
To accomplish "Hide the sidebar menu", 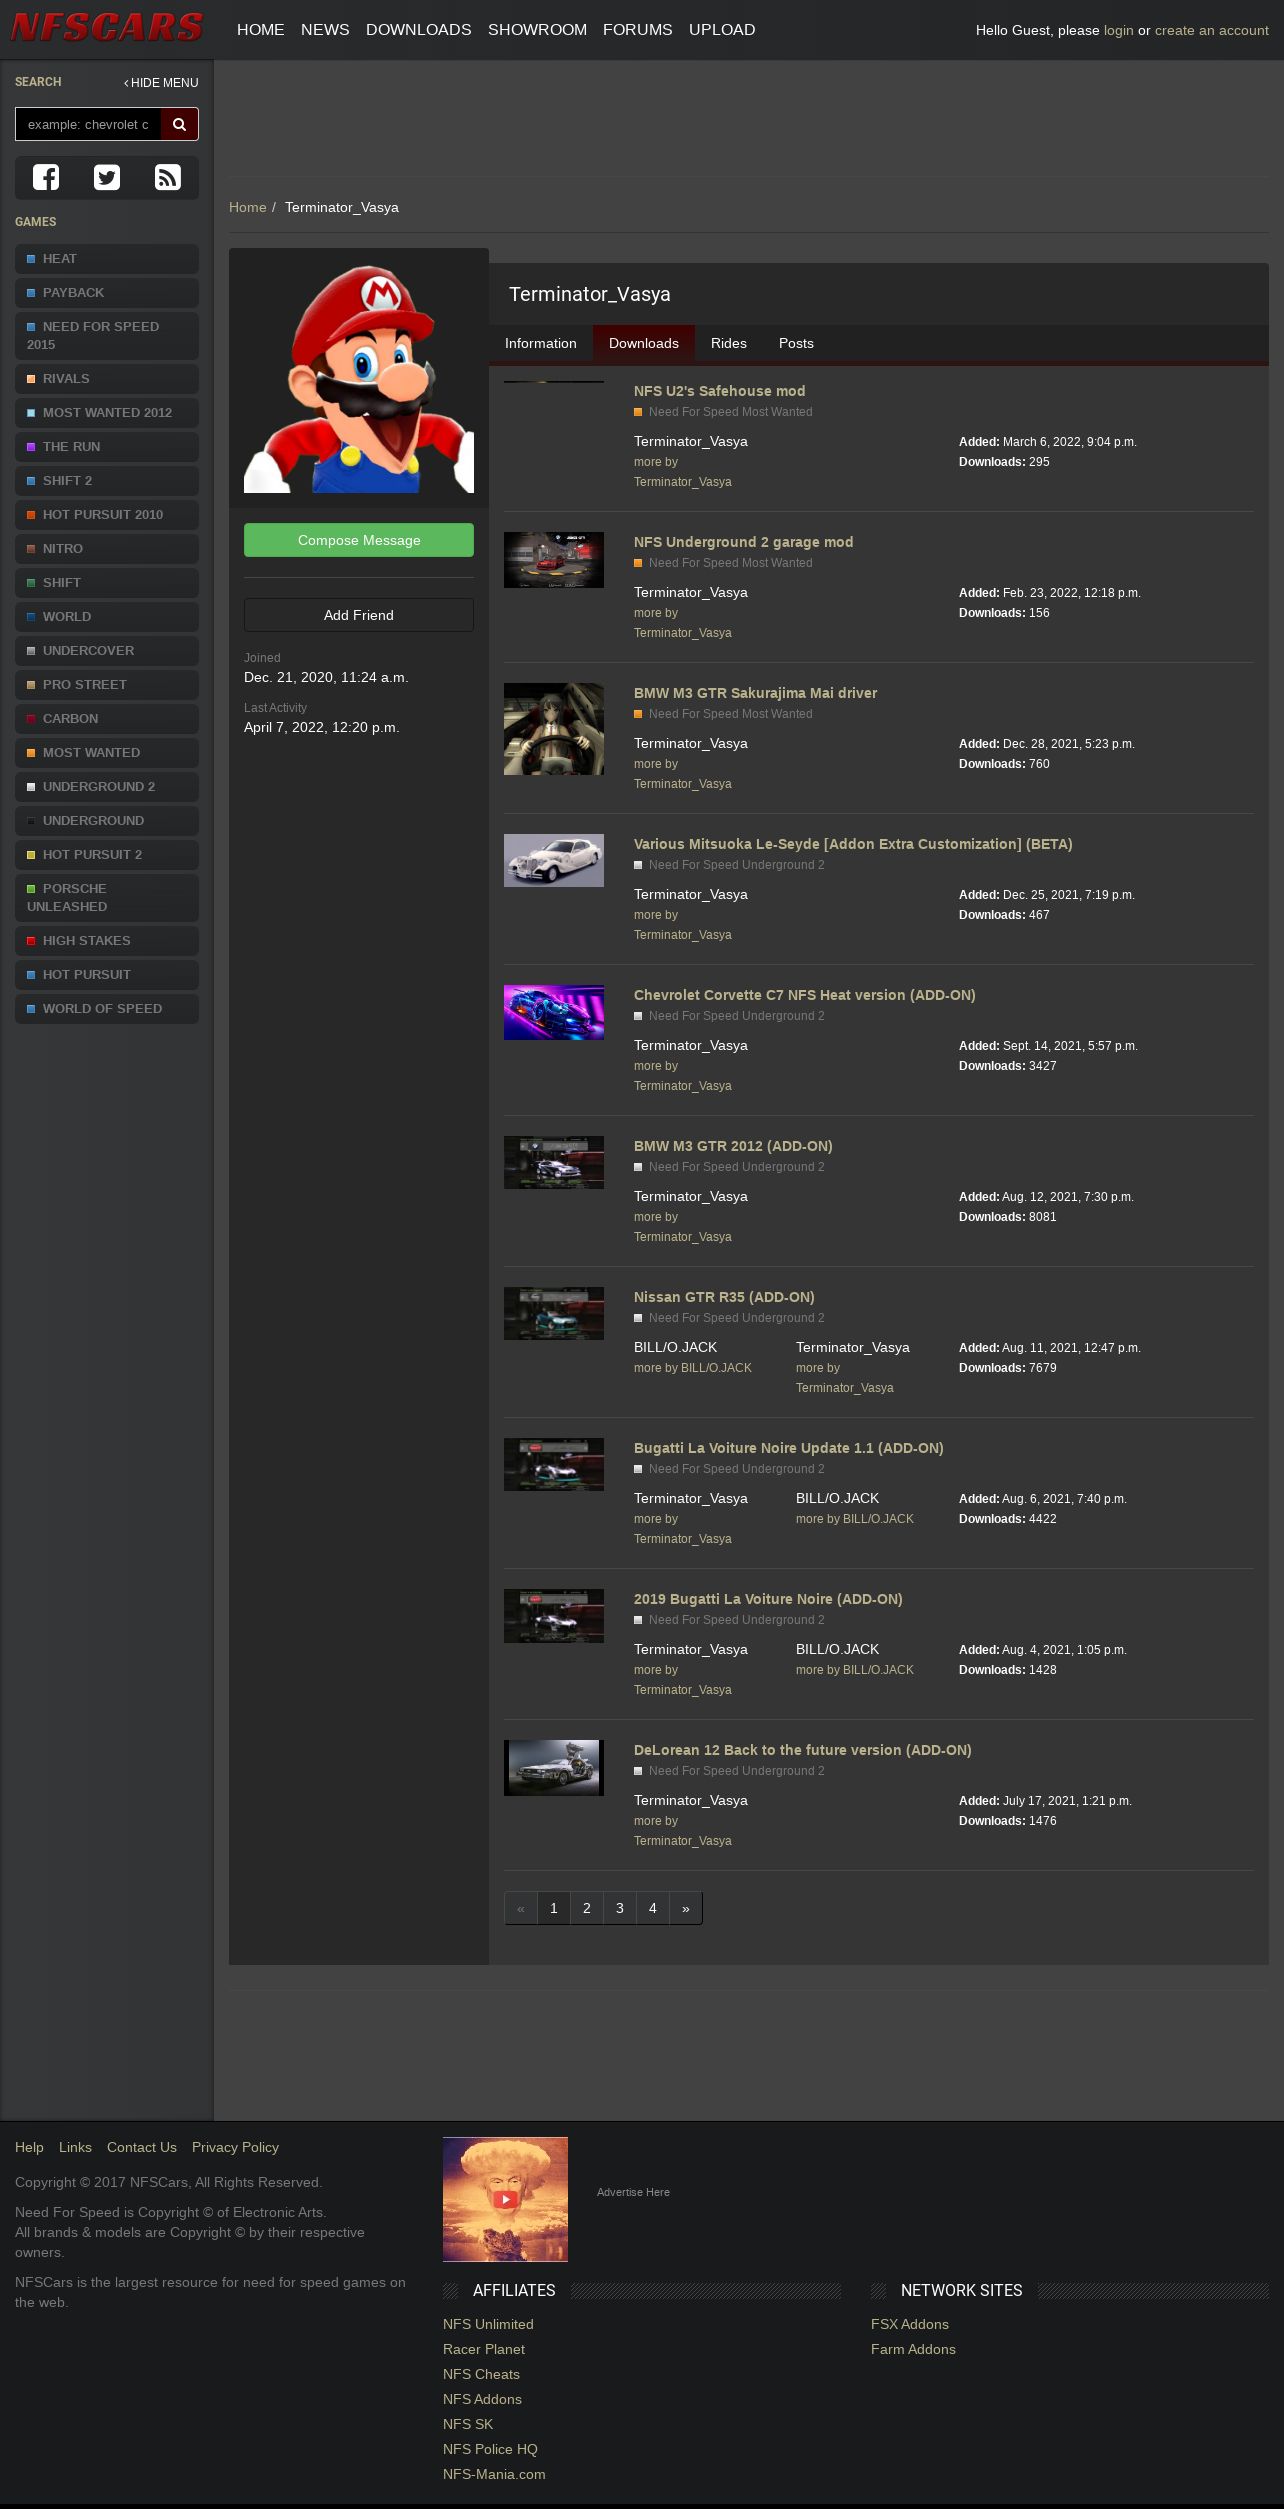I will pyautogui.click(x=161, y=83).
